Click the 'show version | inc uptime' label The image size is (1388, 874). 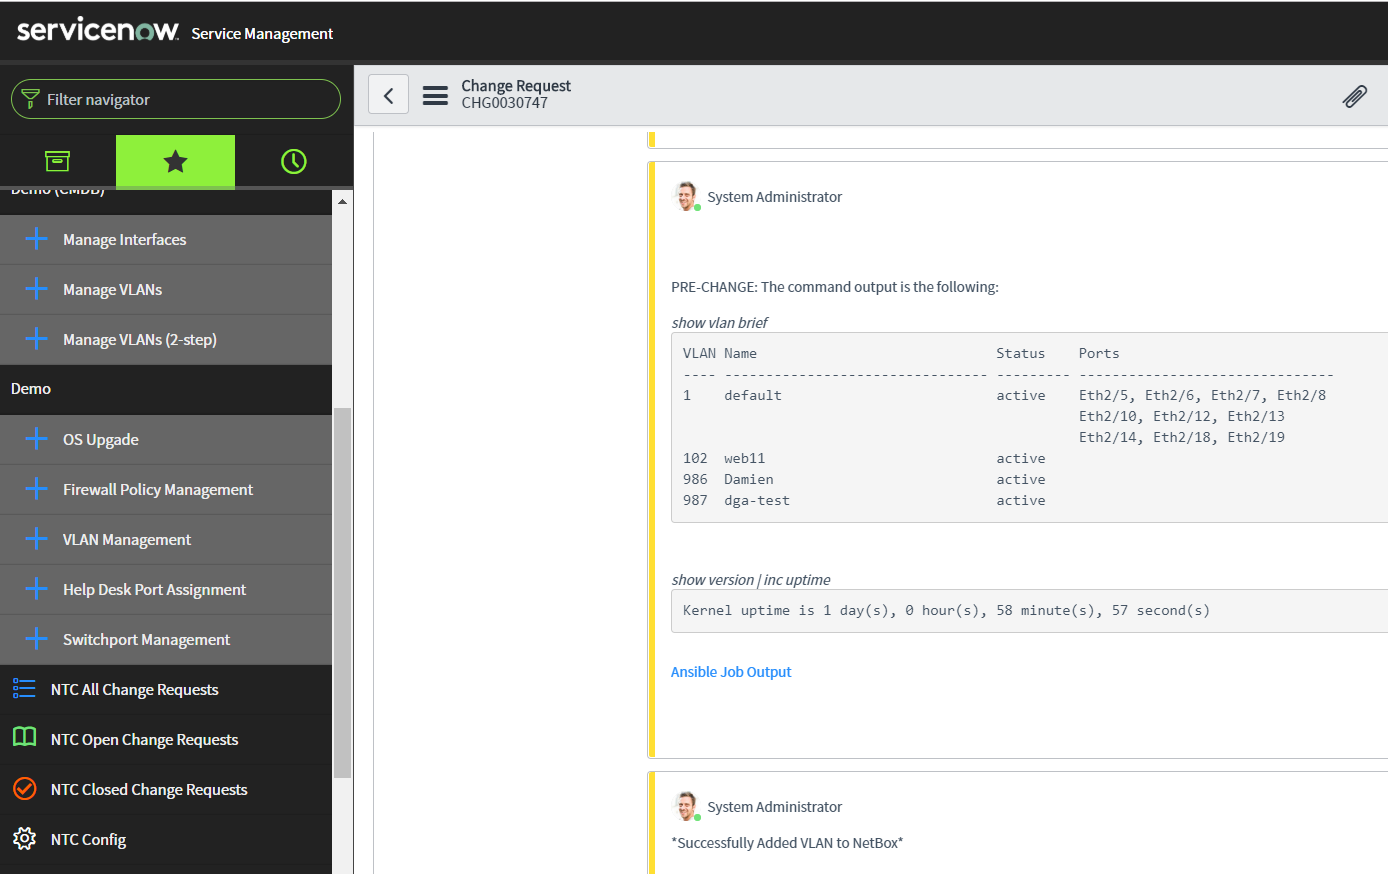pyautogui.click(x=751, y=580)
